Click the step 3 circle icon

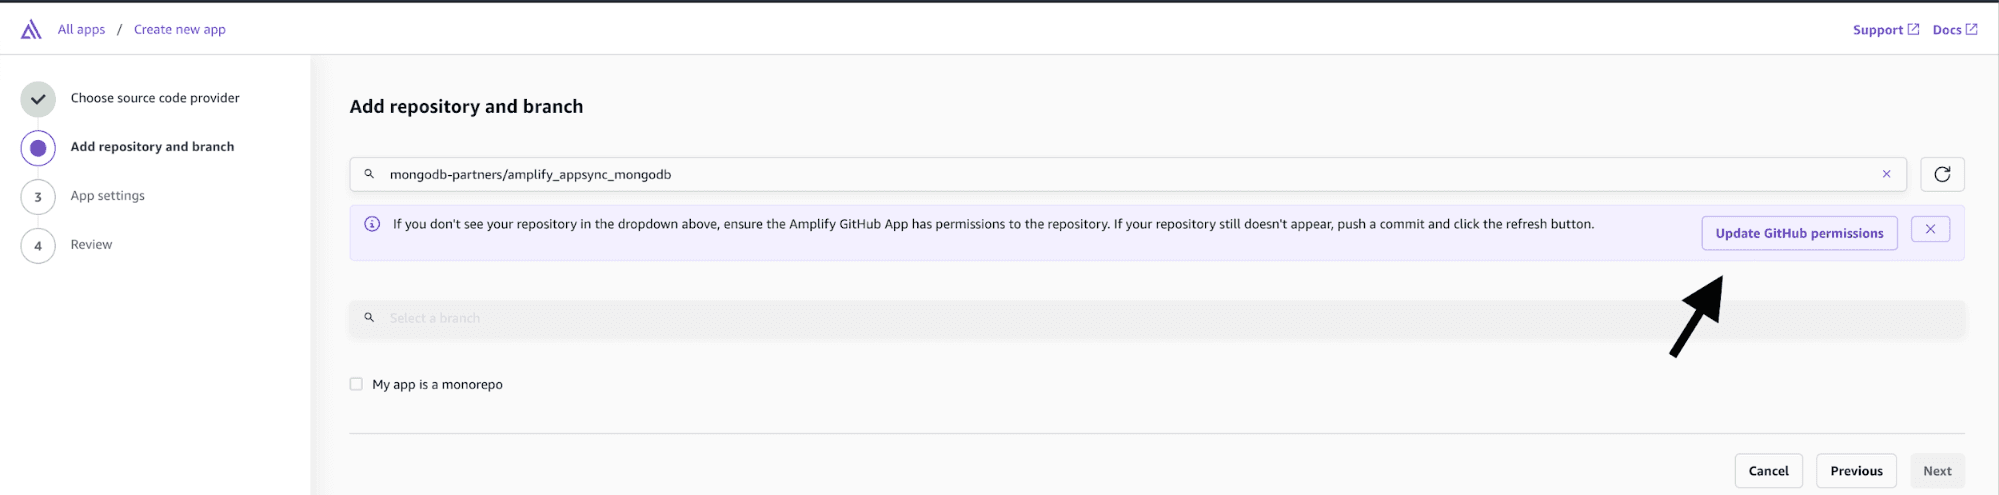tap(38, 197)
